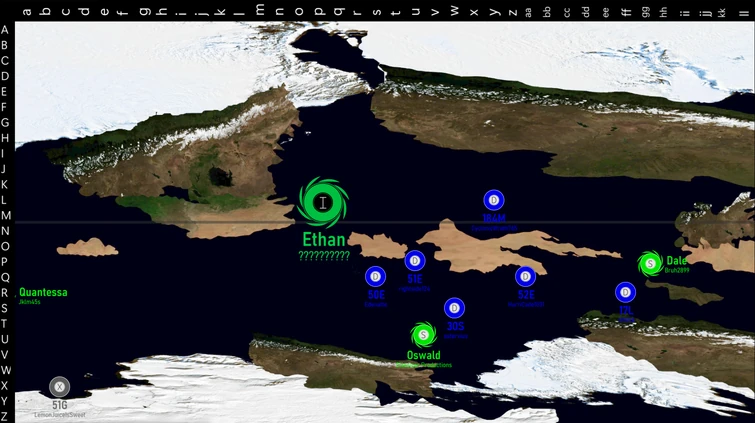The image size is (755, 423).
Task: Click Hurricane Ethan's green cyclone icon
Action: [323, 202]
